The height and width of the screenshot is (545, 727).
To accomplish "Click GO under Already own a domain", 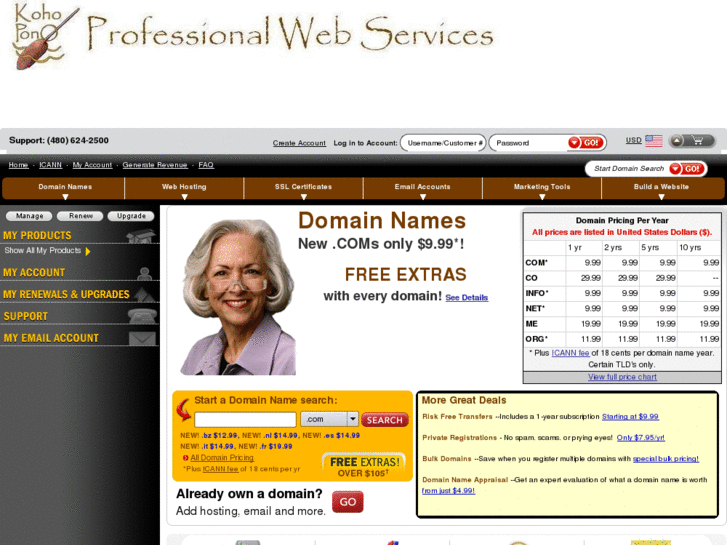I will pyautogui.click(x=348, y=502).
